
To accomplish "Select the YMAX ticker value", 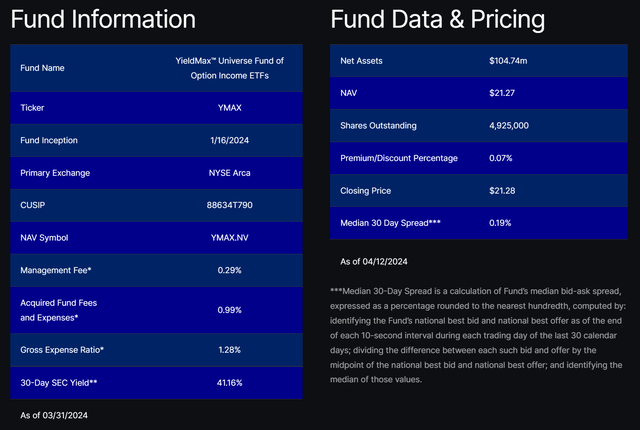I will [231, 107].
